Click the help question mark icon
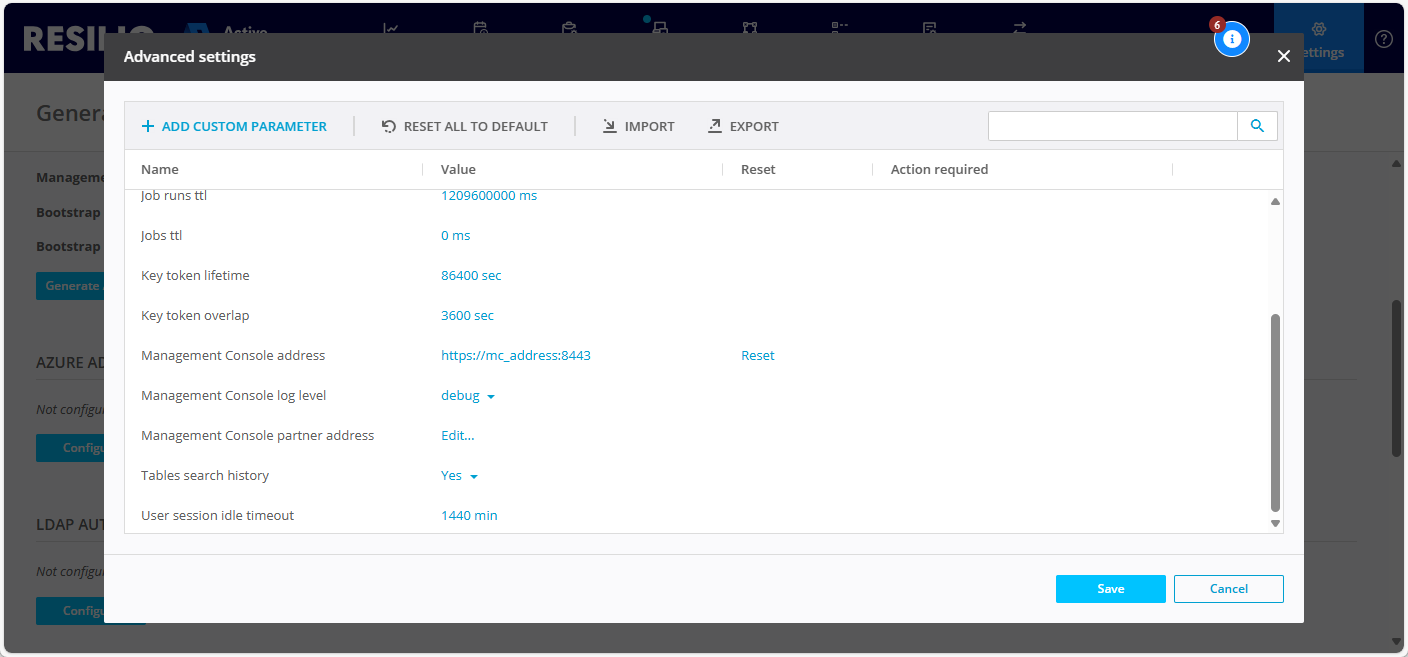 pos(1384,39)
